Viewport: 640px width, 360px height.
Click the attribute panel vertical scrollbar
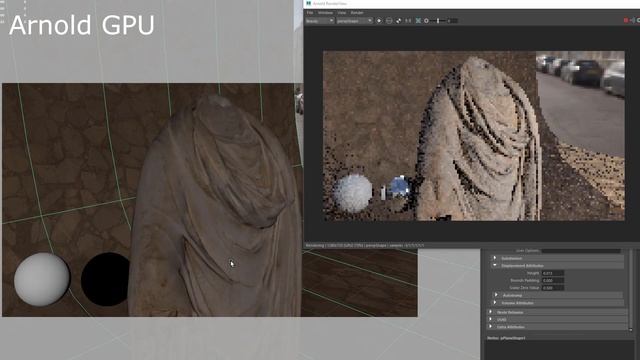pos(631,290)
